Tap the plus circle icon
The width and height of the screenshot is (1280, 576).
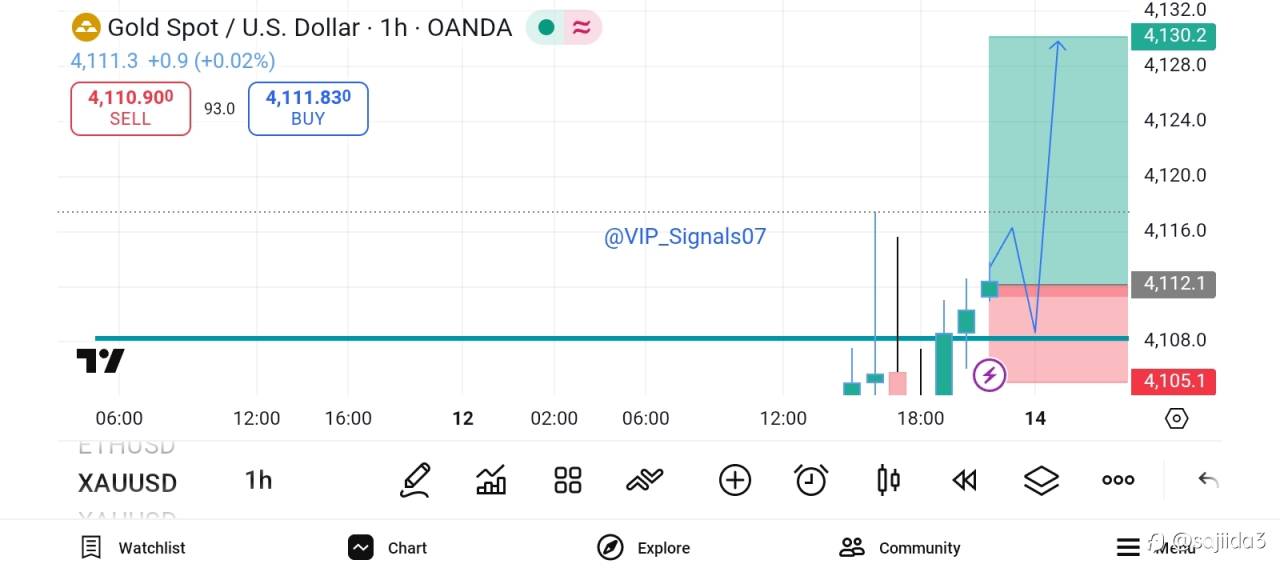coord(735,481)
